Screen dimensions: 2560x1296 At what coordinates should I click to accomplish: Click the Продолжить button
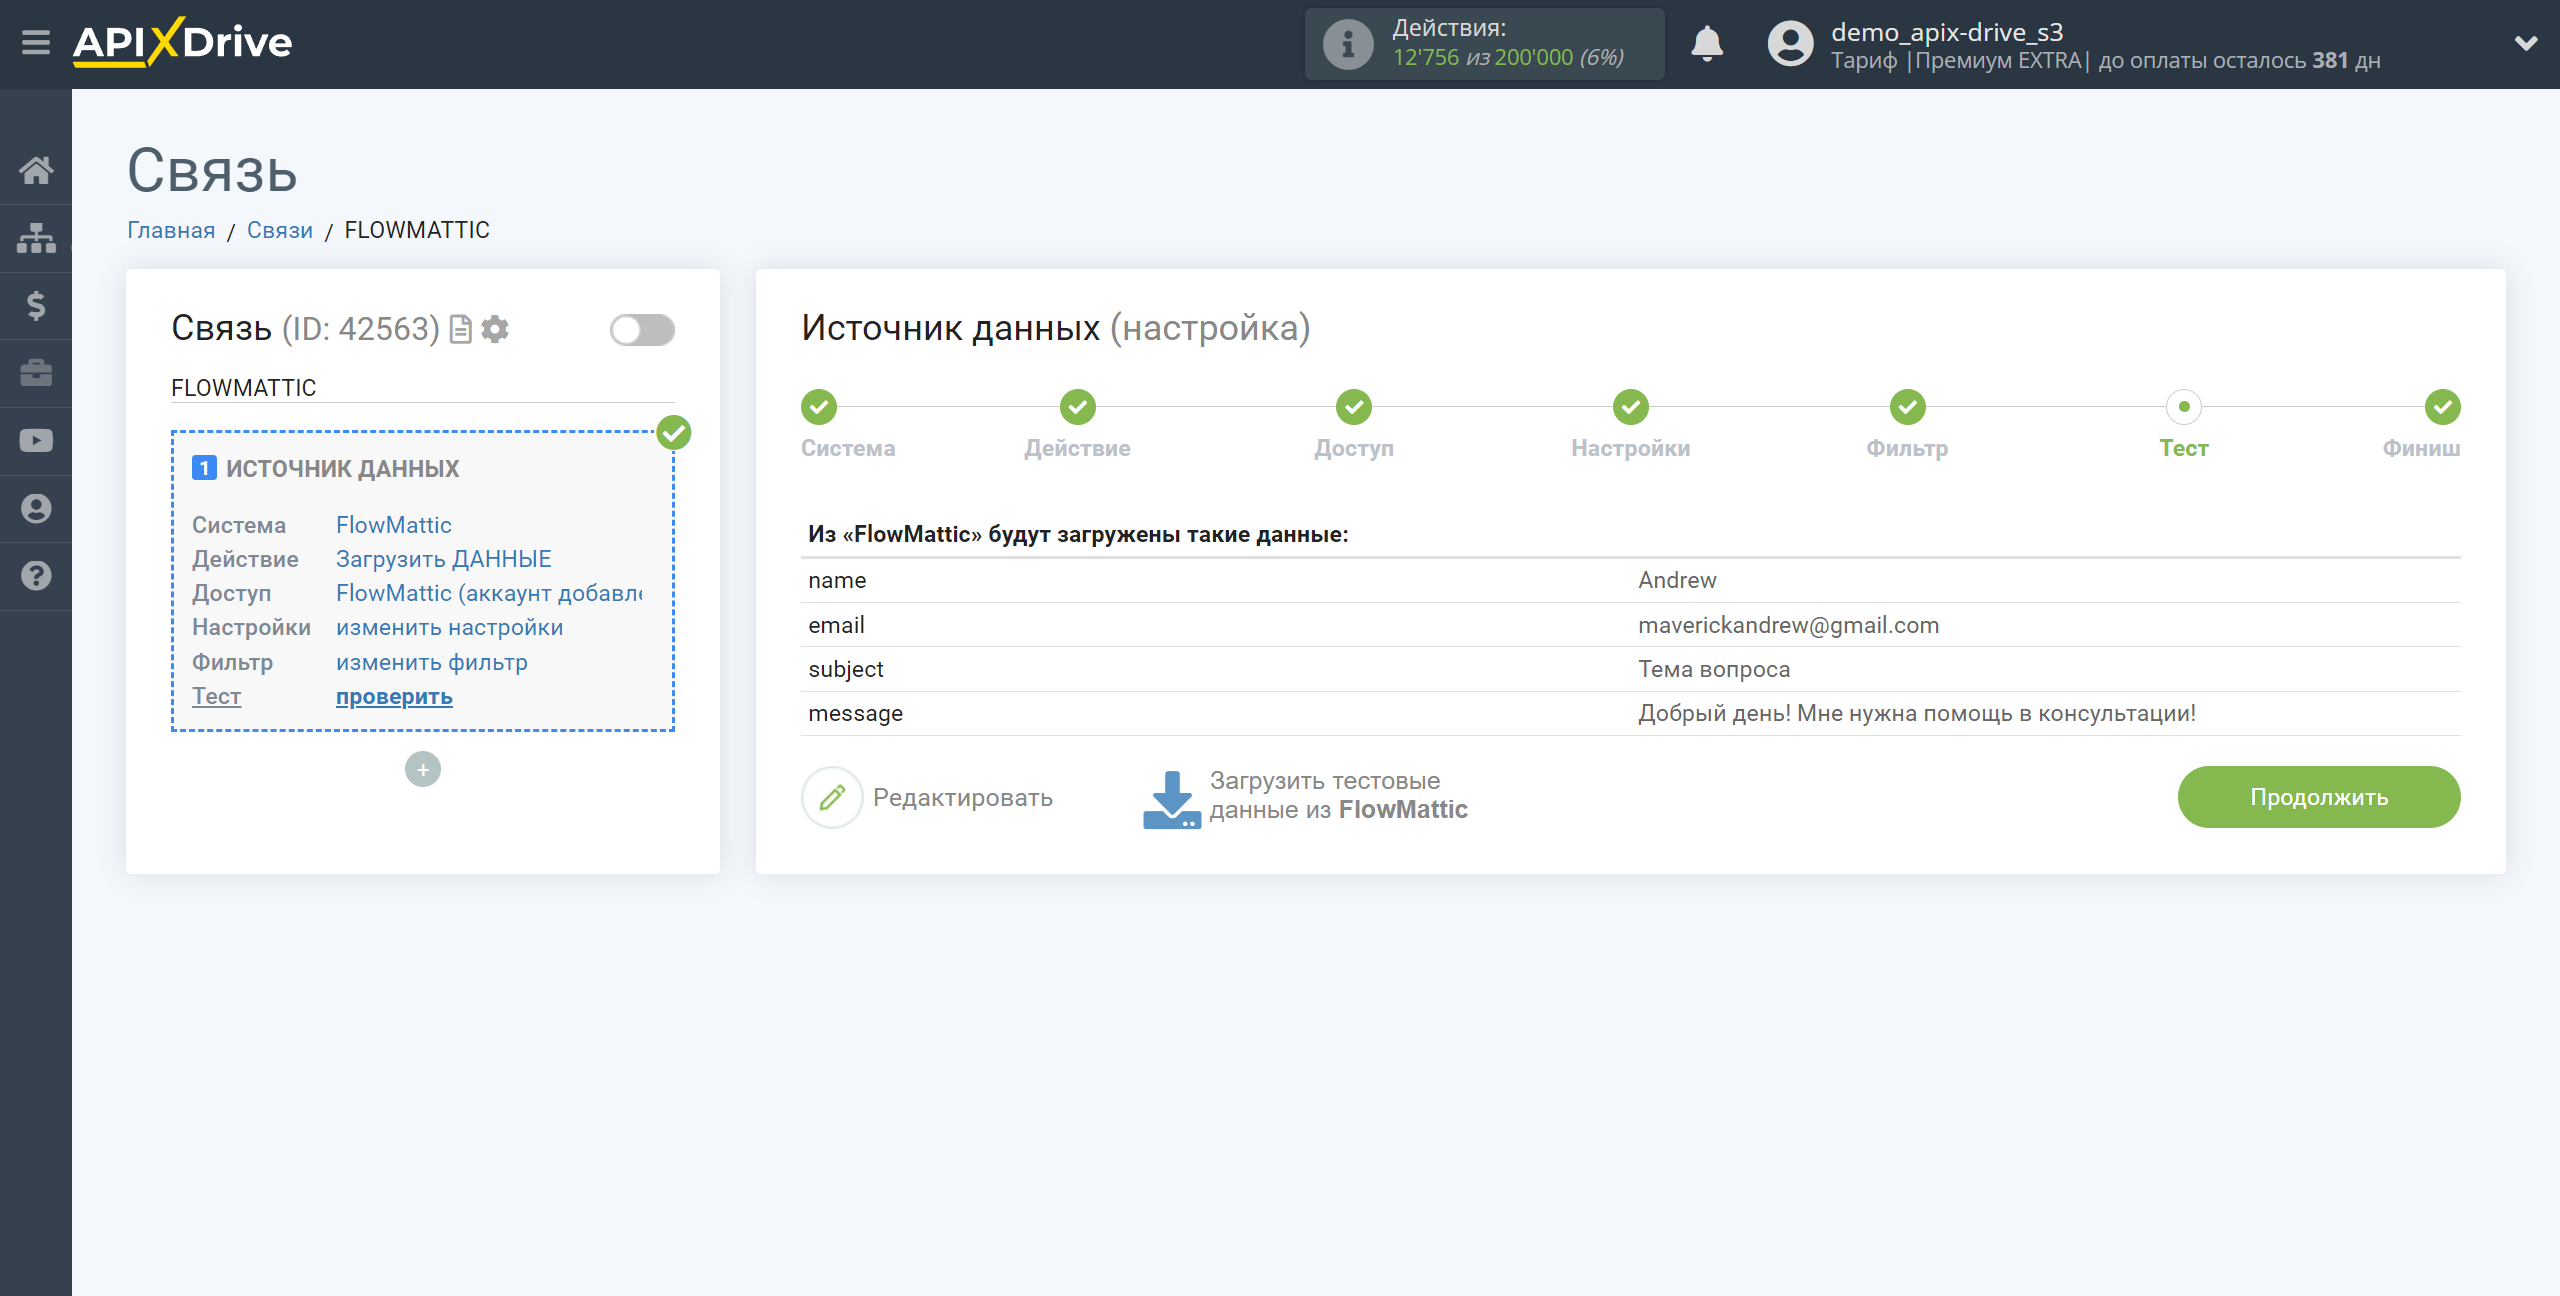[2319, 797]
